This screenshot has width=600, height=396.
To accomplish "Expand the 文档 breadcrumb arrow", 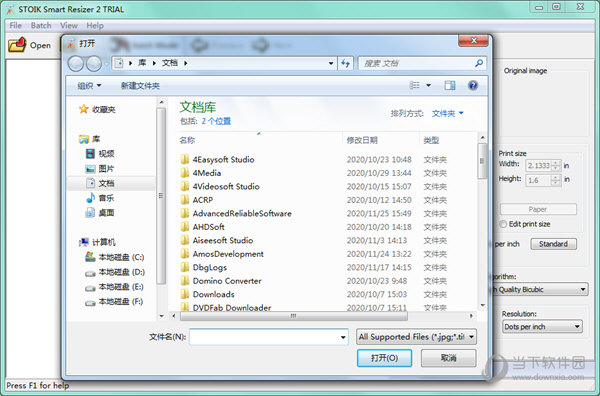I will pyautogui.click(x=186, y=63).
